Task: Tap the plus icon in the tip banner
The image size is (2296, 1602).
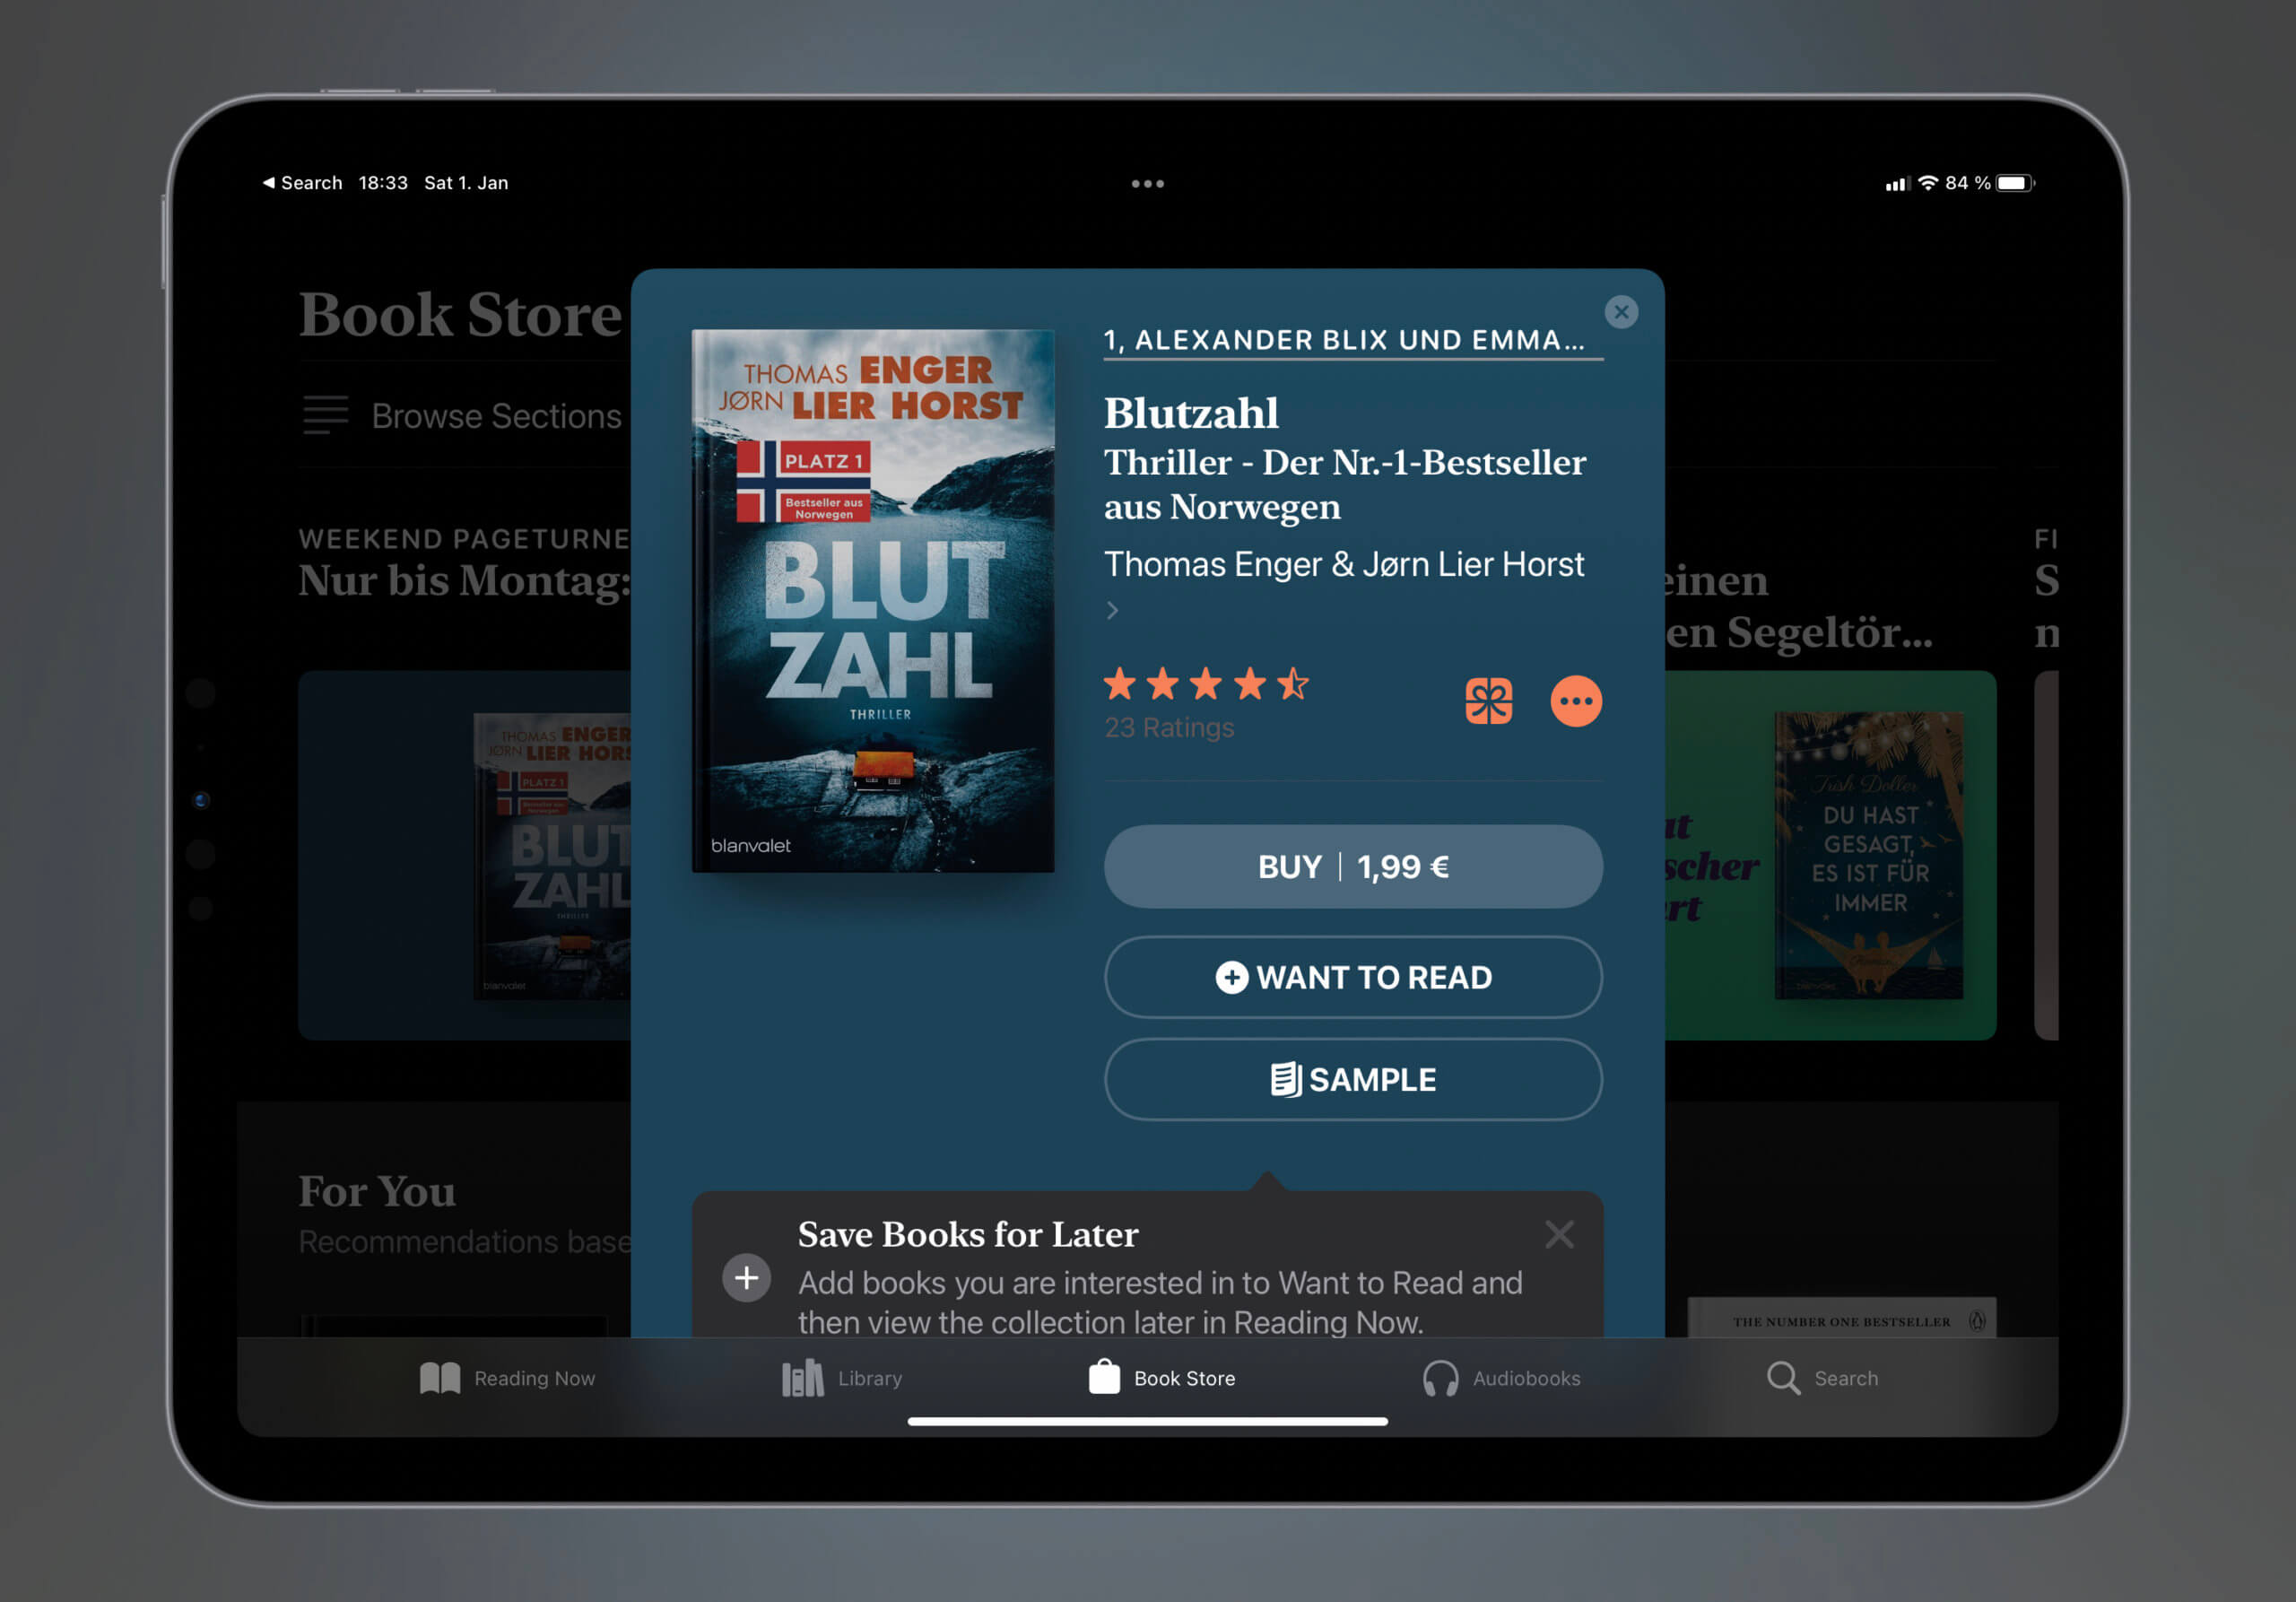Action: [x=746, y=1278]
